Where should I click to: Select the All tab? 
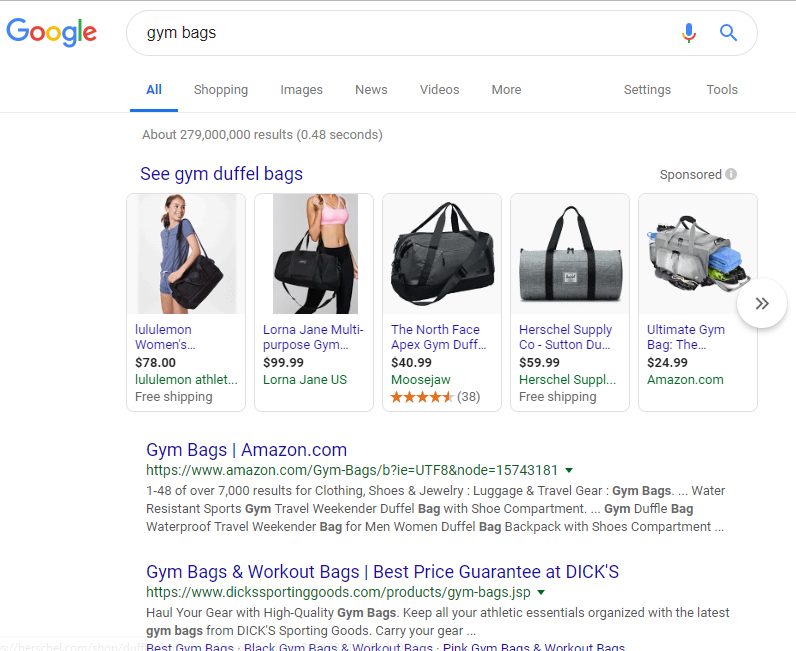(x=154, y=90)
